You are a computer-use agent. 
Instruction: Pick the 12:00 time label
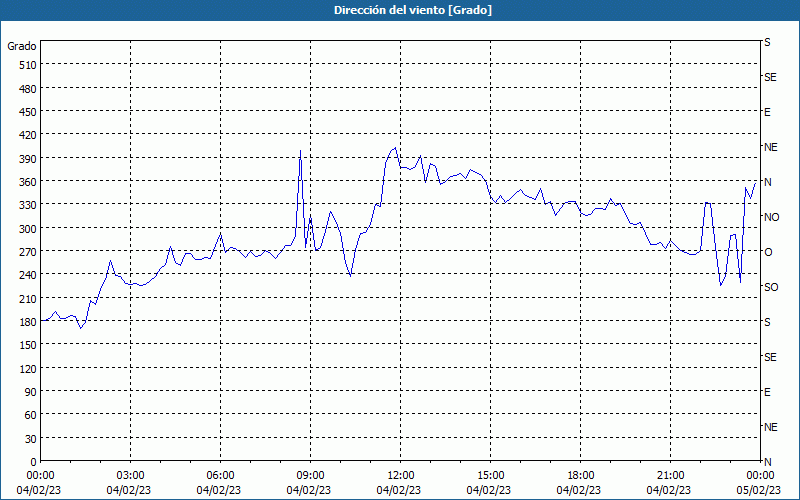click(401, 476)
